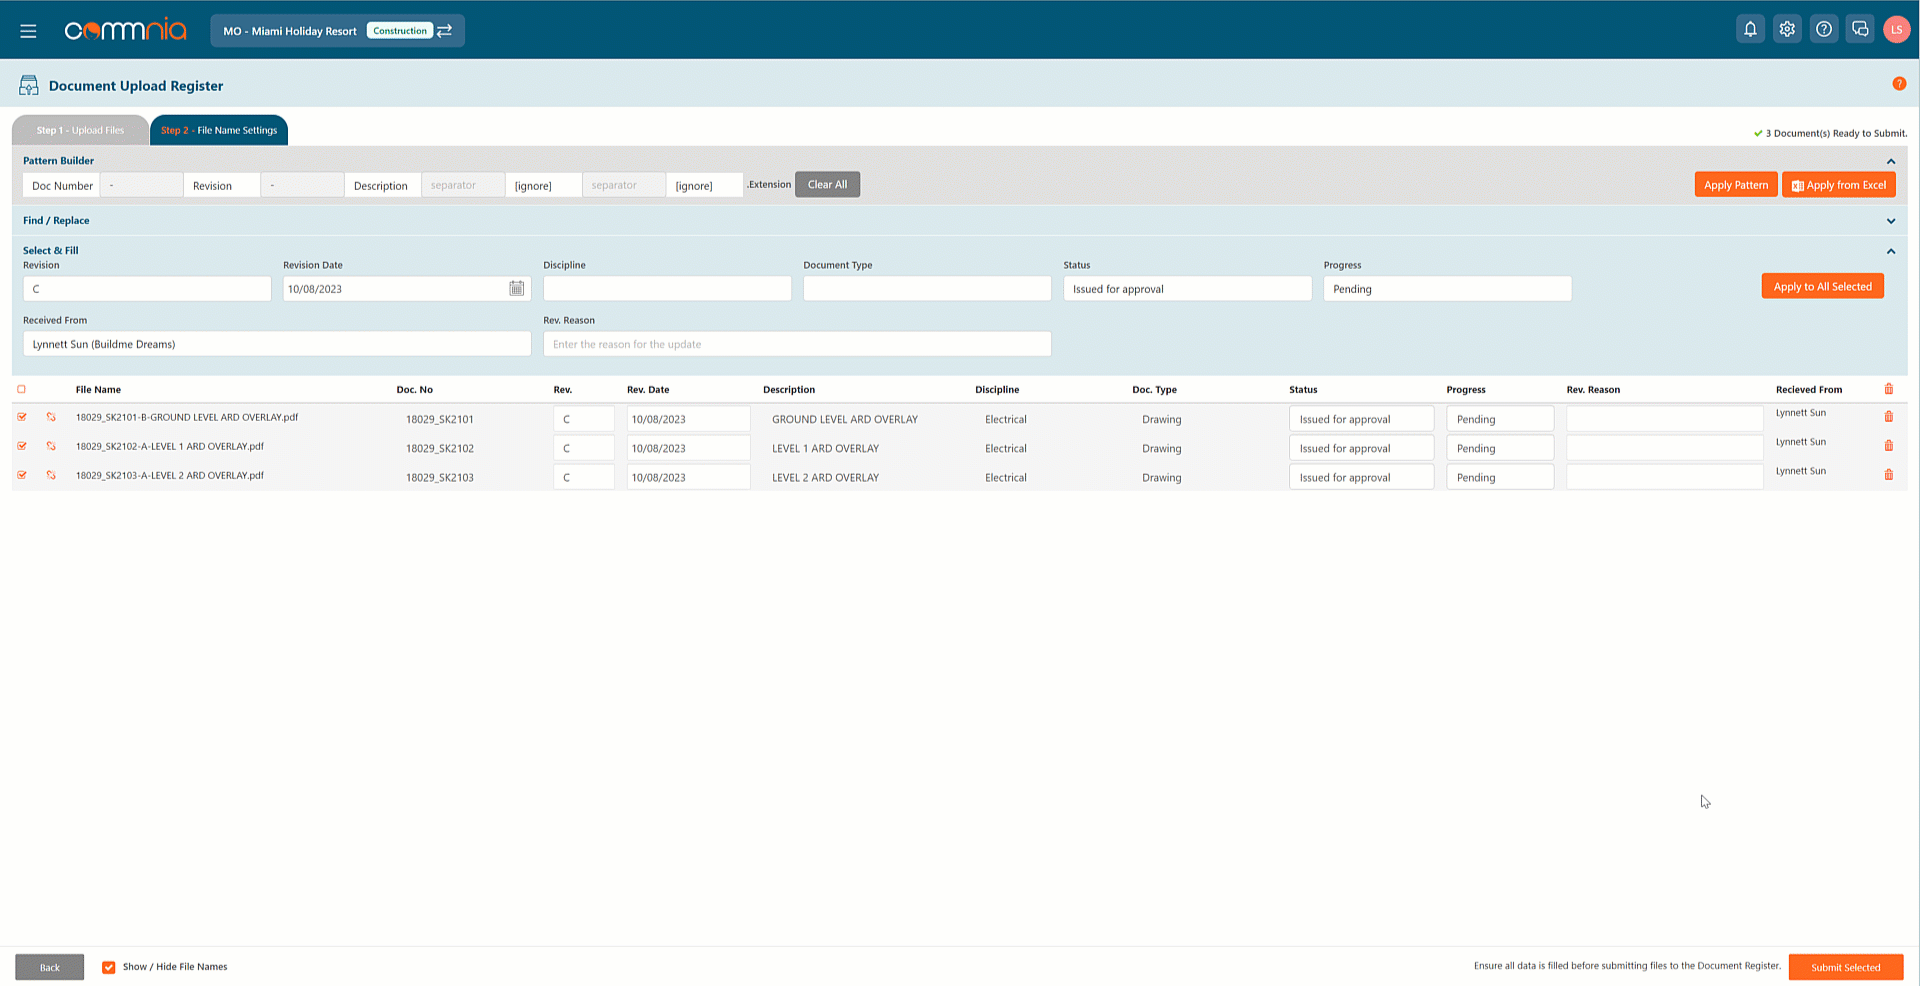Click the Omnia logo

(x=125, y=31)
